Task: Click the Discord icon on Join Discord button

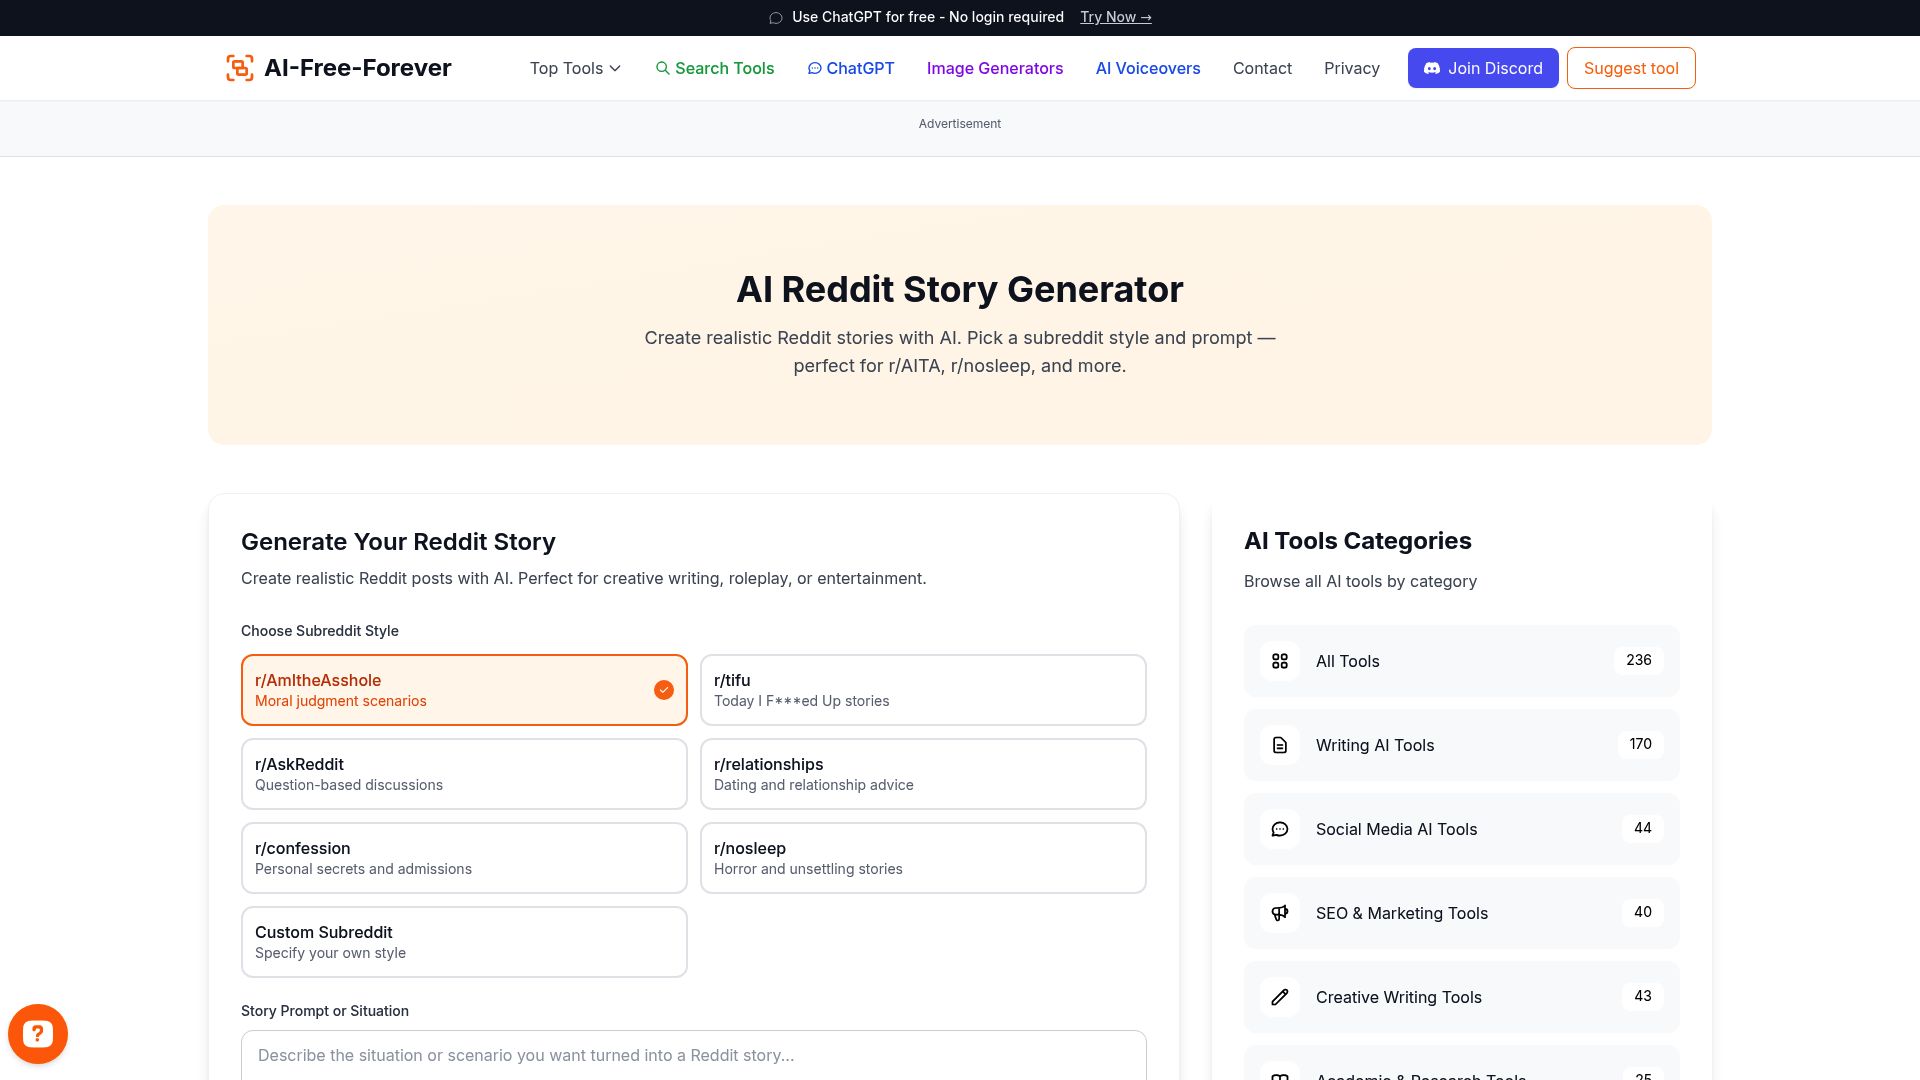Action: click(1430, 68)
